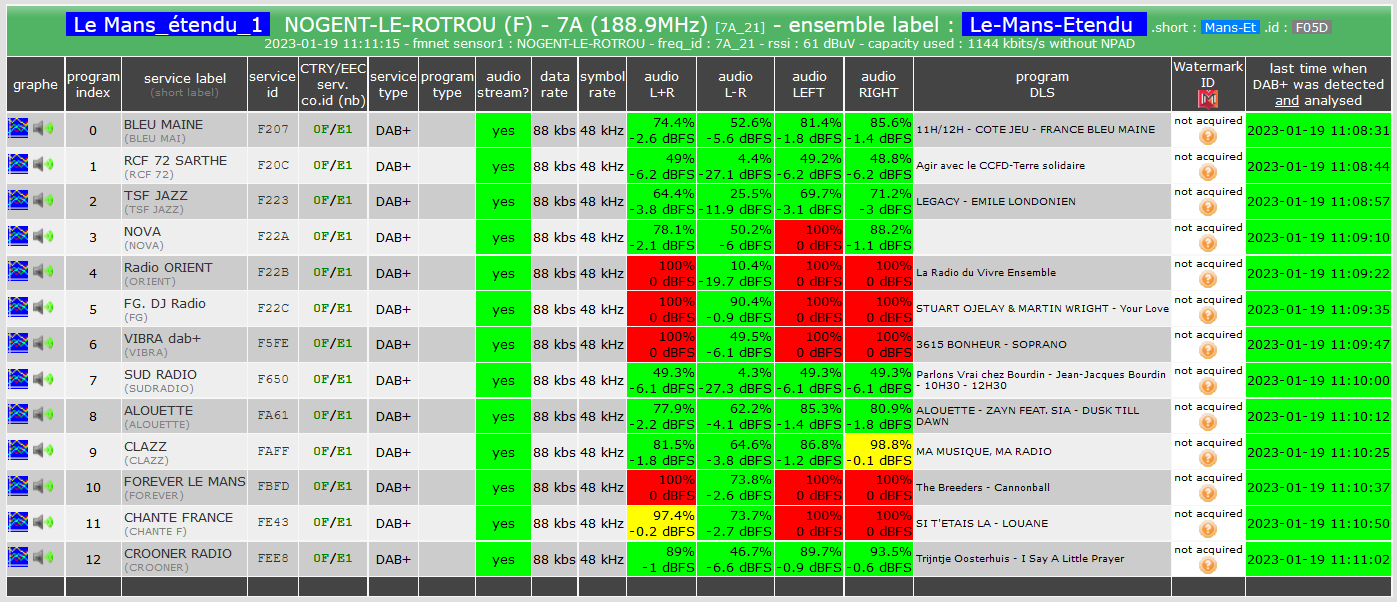1397x602 pixels.
Task: Open the graph icon for ALOUETTE
Action: click(18, 415)
